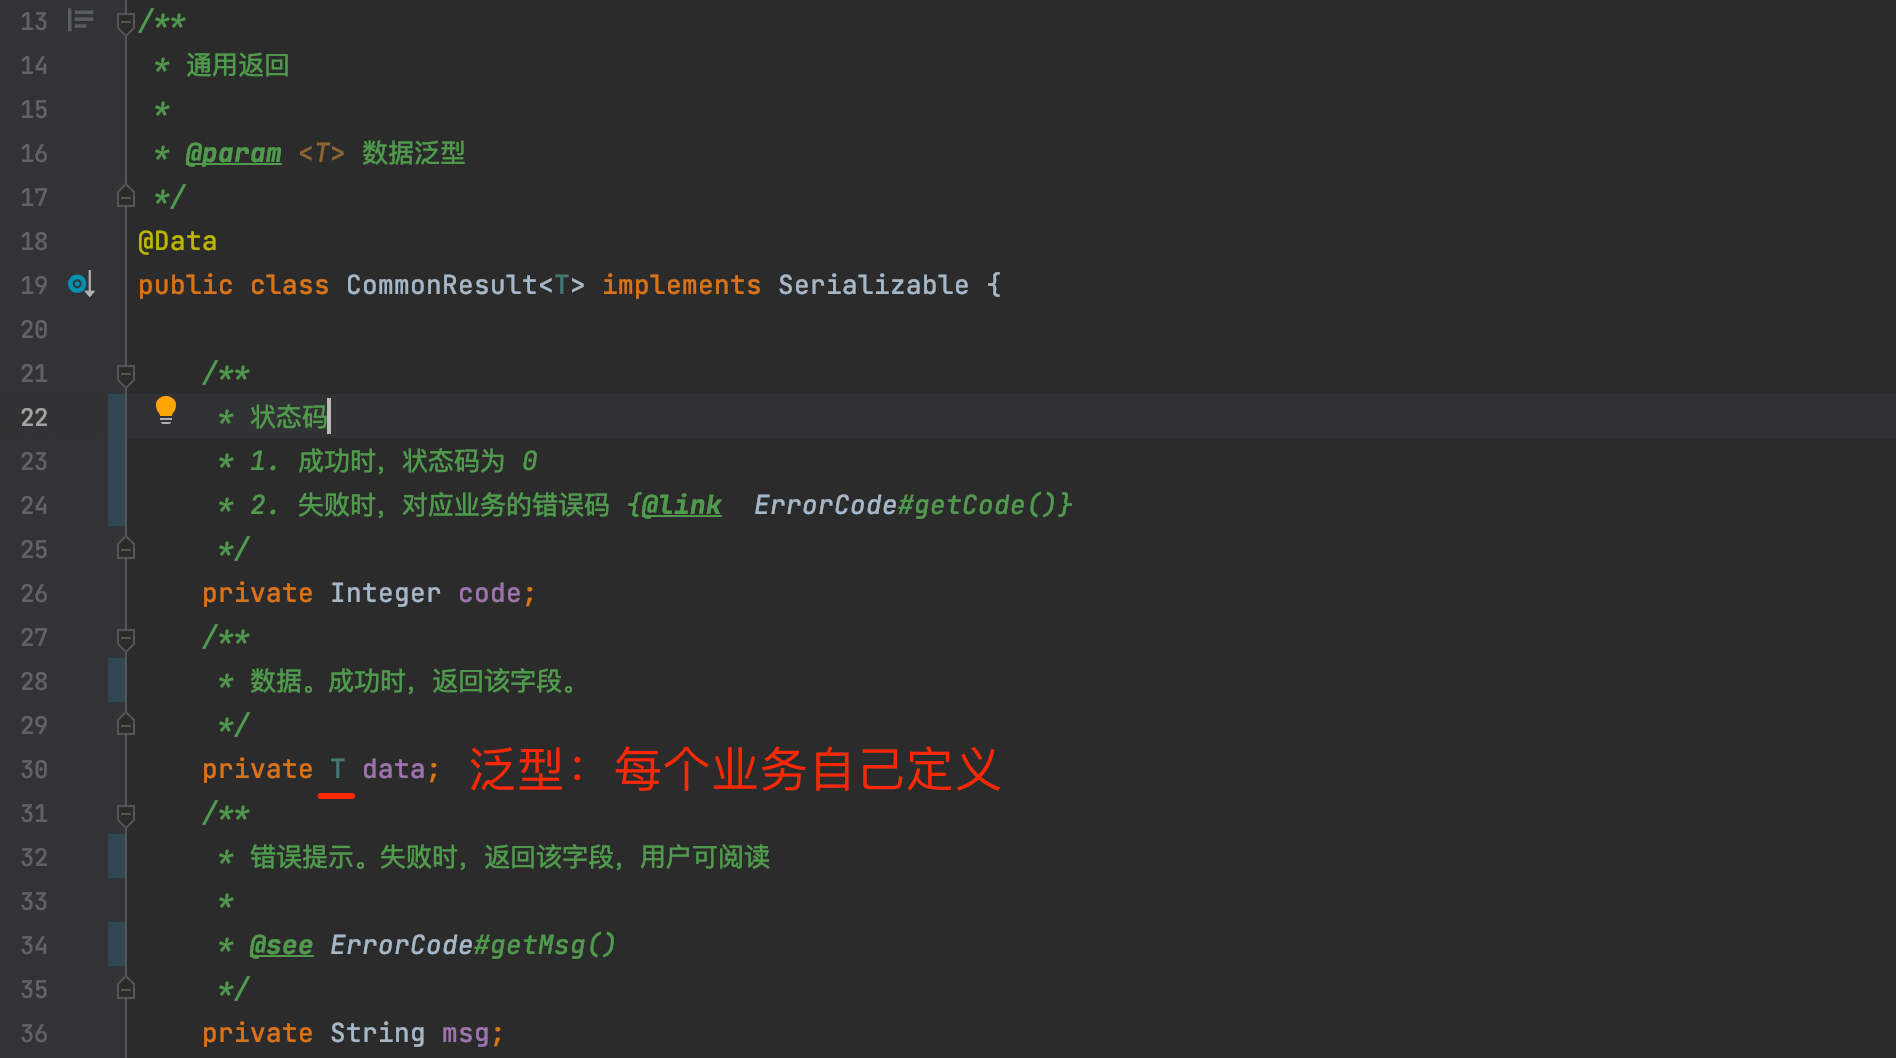Fold the data comment block at line 27
The height and width of the screenshot is (1058, 1896).
(x=126, y=639)
